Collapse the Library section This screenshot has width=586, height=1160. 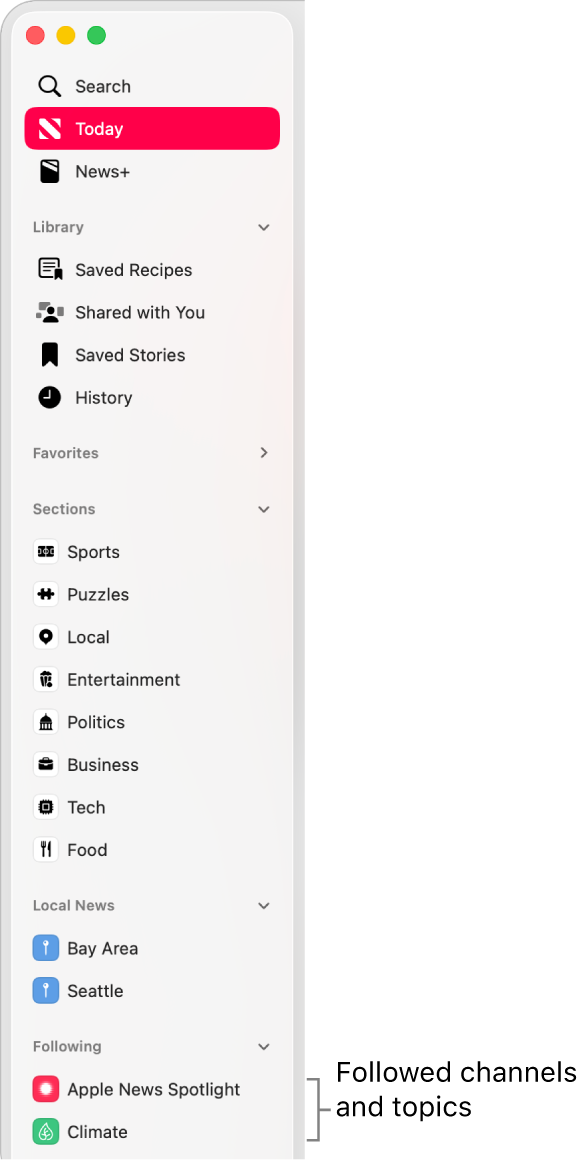(263, 227)
